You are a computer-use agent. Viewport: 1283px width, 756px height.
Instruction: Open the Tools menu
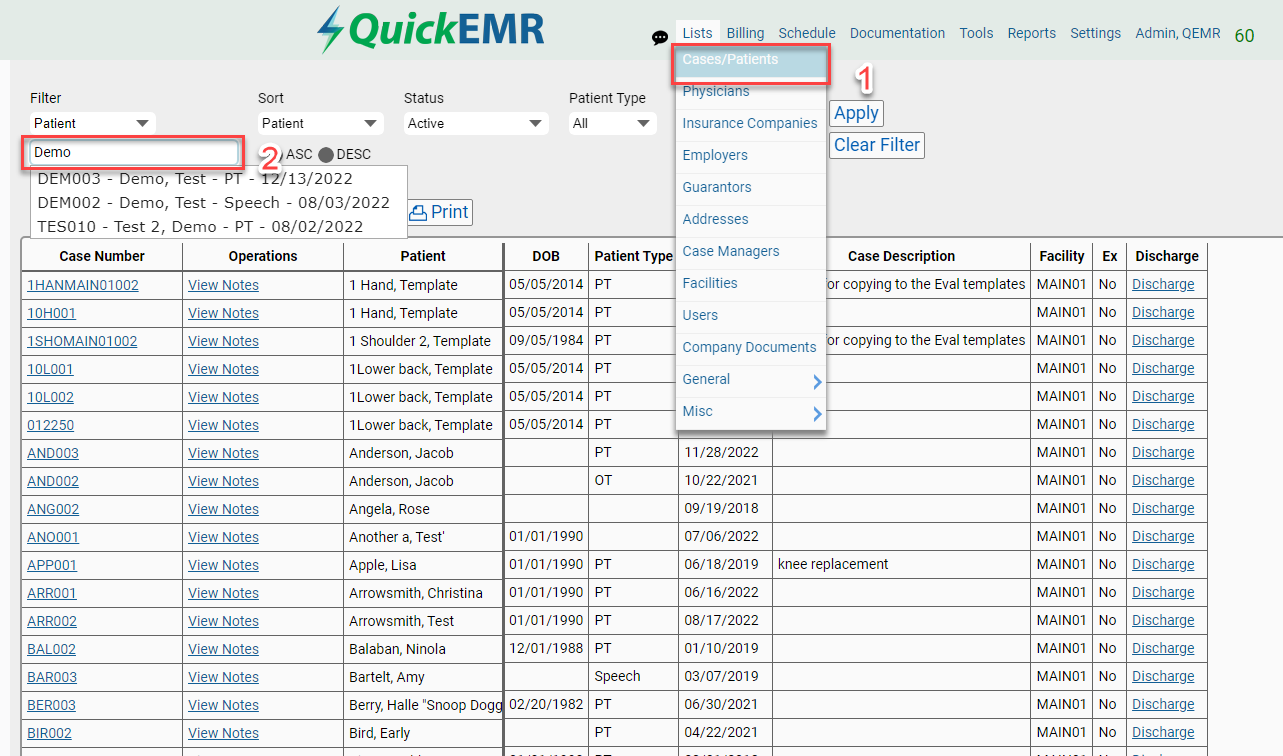(976, 33)
